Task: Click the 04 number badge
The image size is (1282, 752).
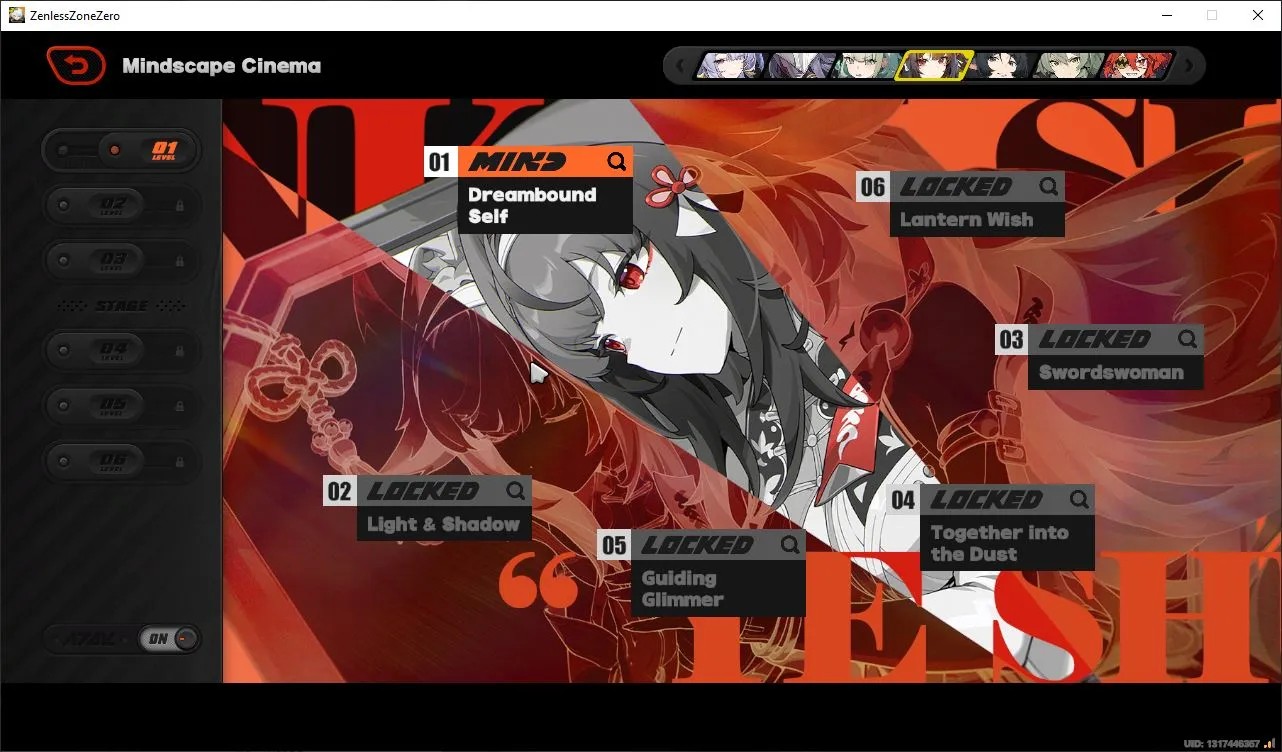Action: [903, 500]
